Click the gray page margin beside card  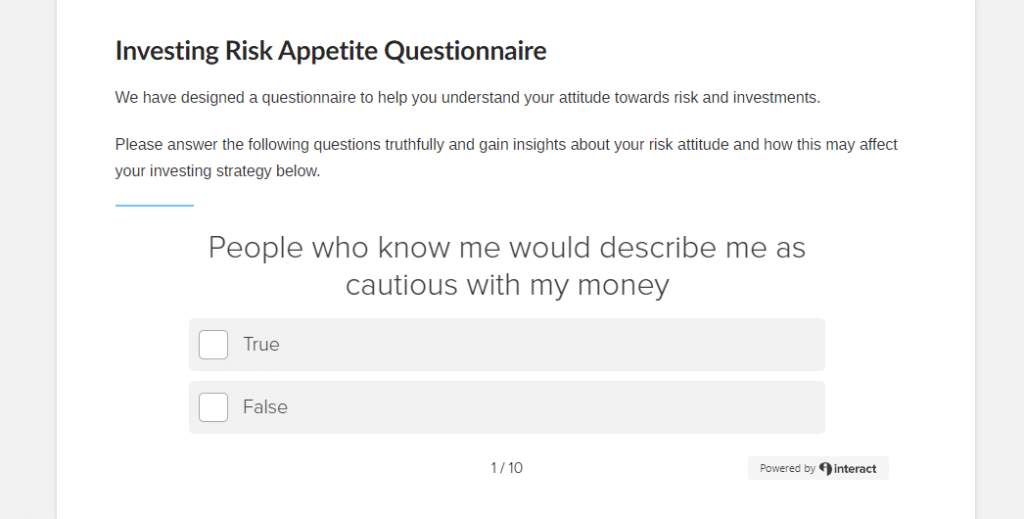coord(27,261)
